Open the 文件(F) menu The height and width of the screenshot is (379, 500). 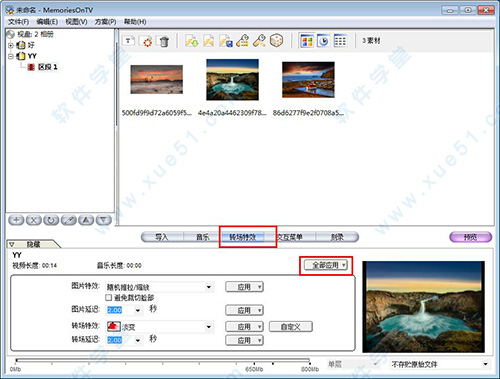pyautogui.click(x=18, y=22)
